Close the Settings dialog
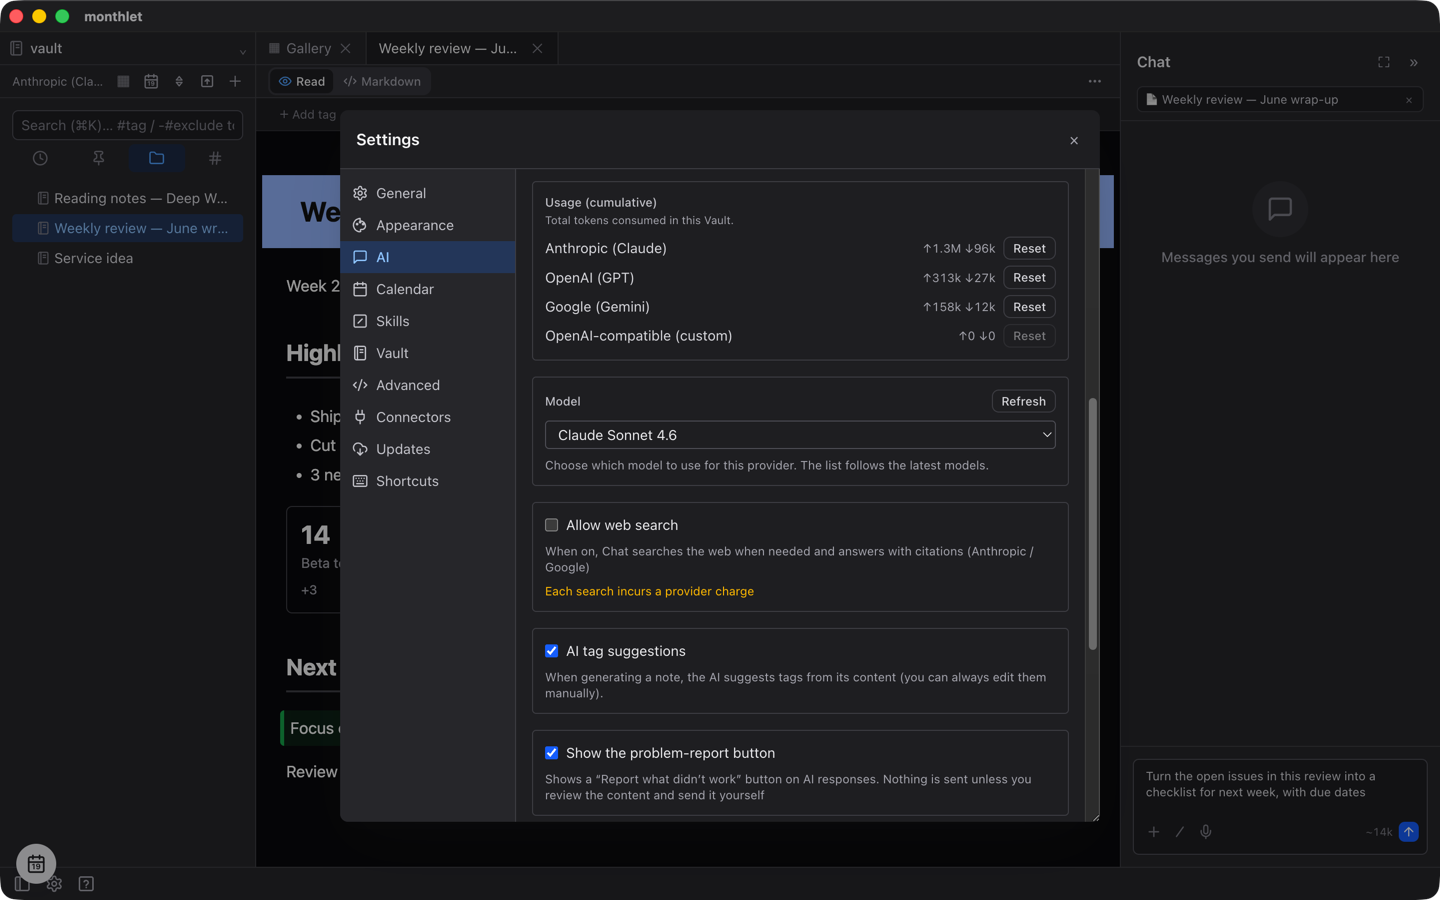Viewport: 1440px width, 900px height. (x=1074, y=141)
